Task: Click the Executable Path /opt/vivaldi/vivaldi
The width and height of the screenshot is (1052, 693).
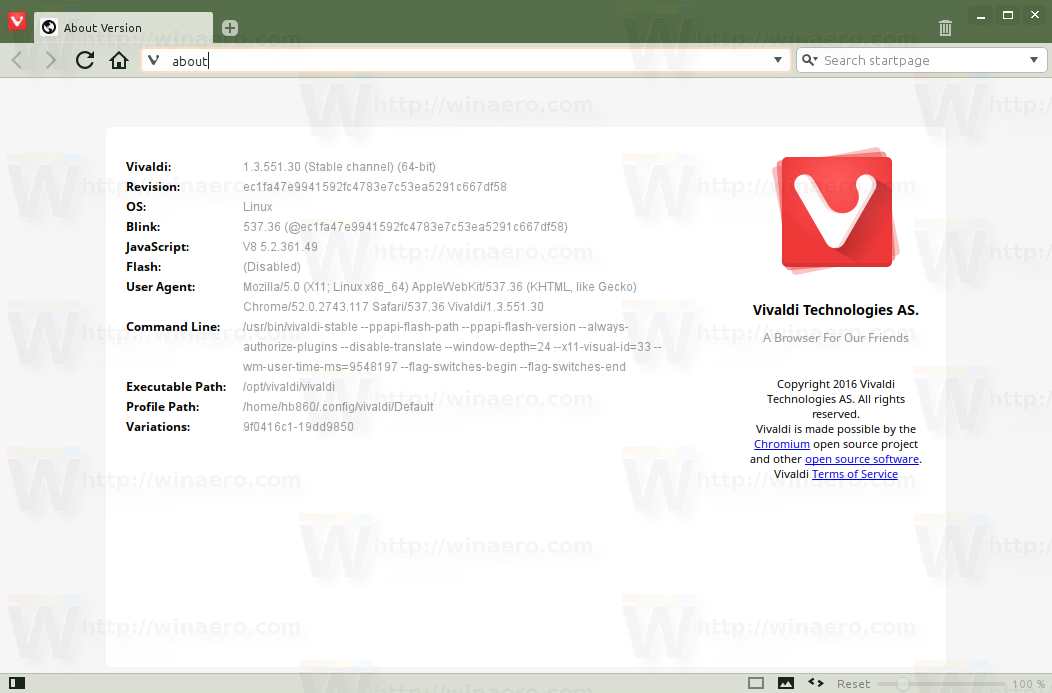Action: pyautogui.click(x=288, y=387)
